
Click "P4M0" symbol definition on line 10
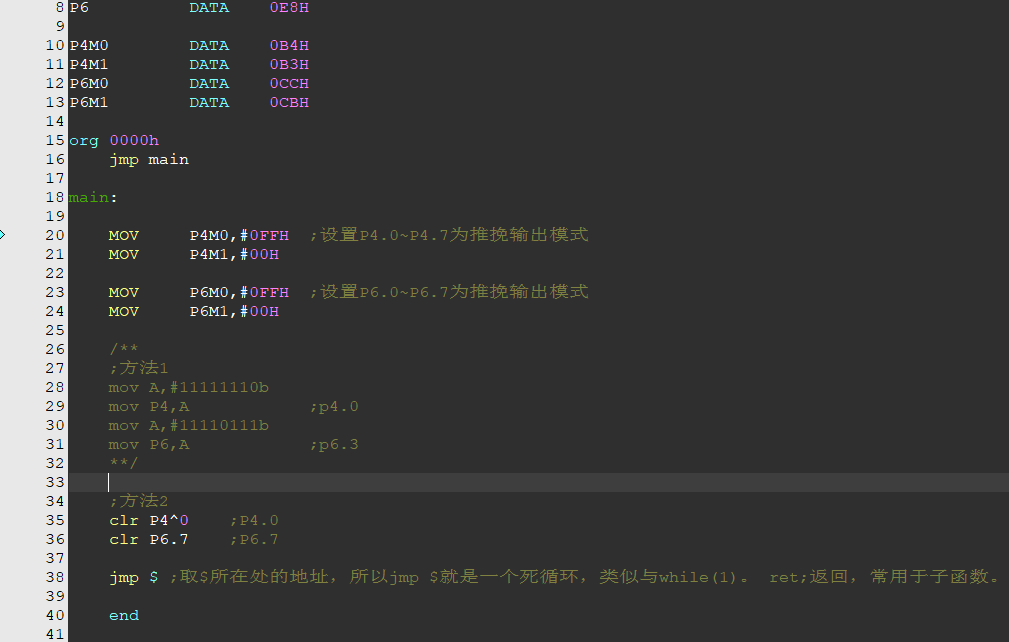[x=89, y=46]
